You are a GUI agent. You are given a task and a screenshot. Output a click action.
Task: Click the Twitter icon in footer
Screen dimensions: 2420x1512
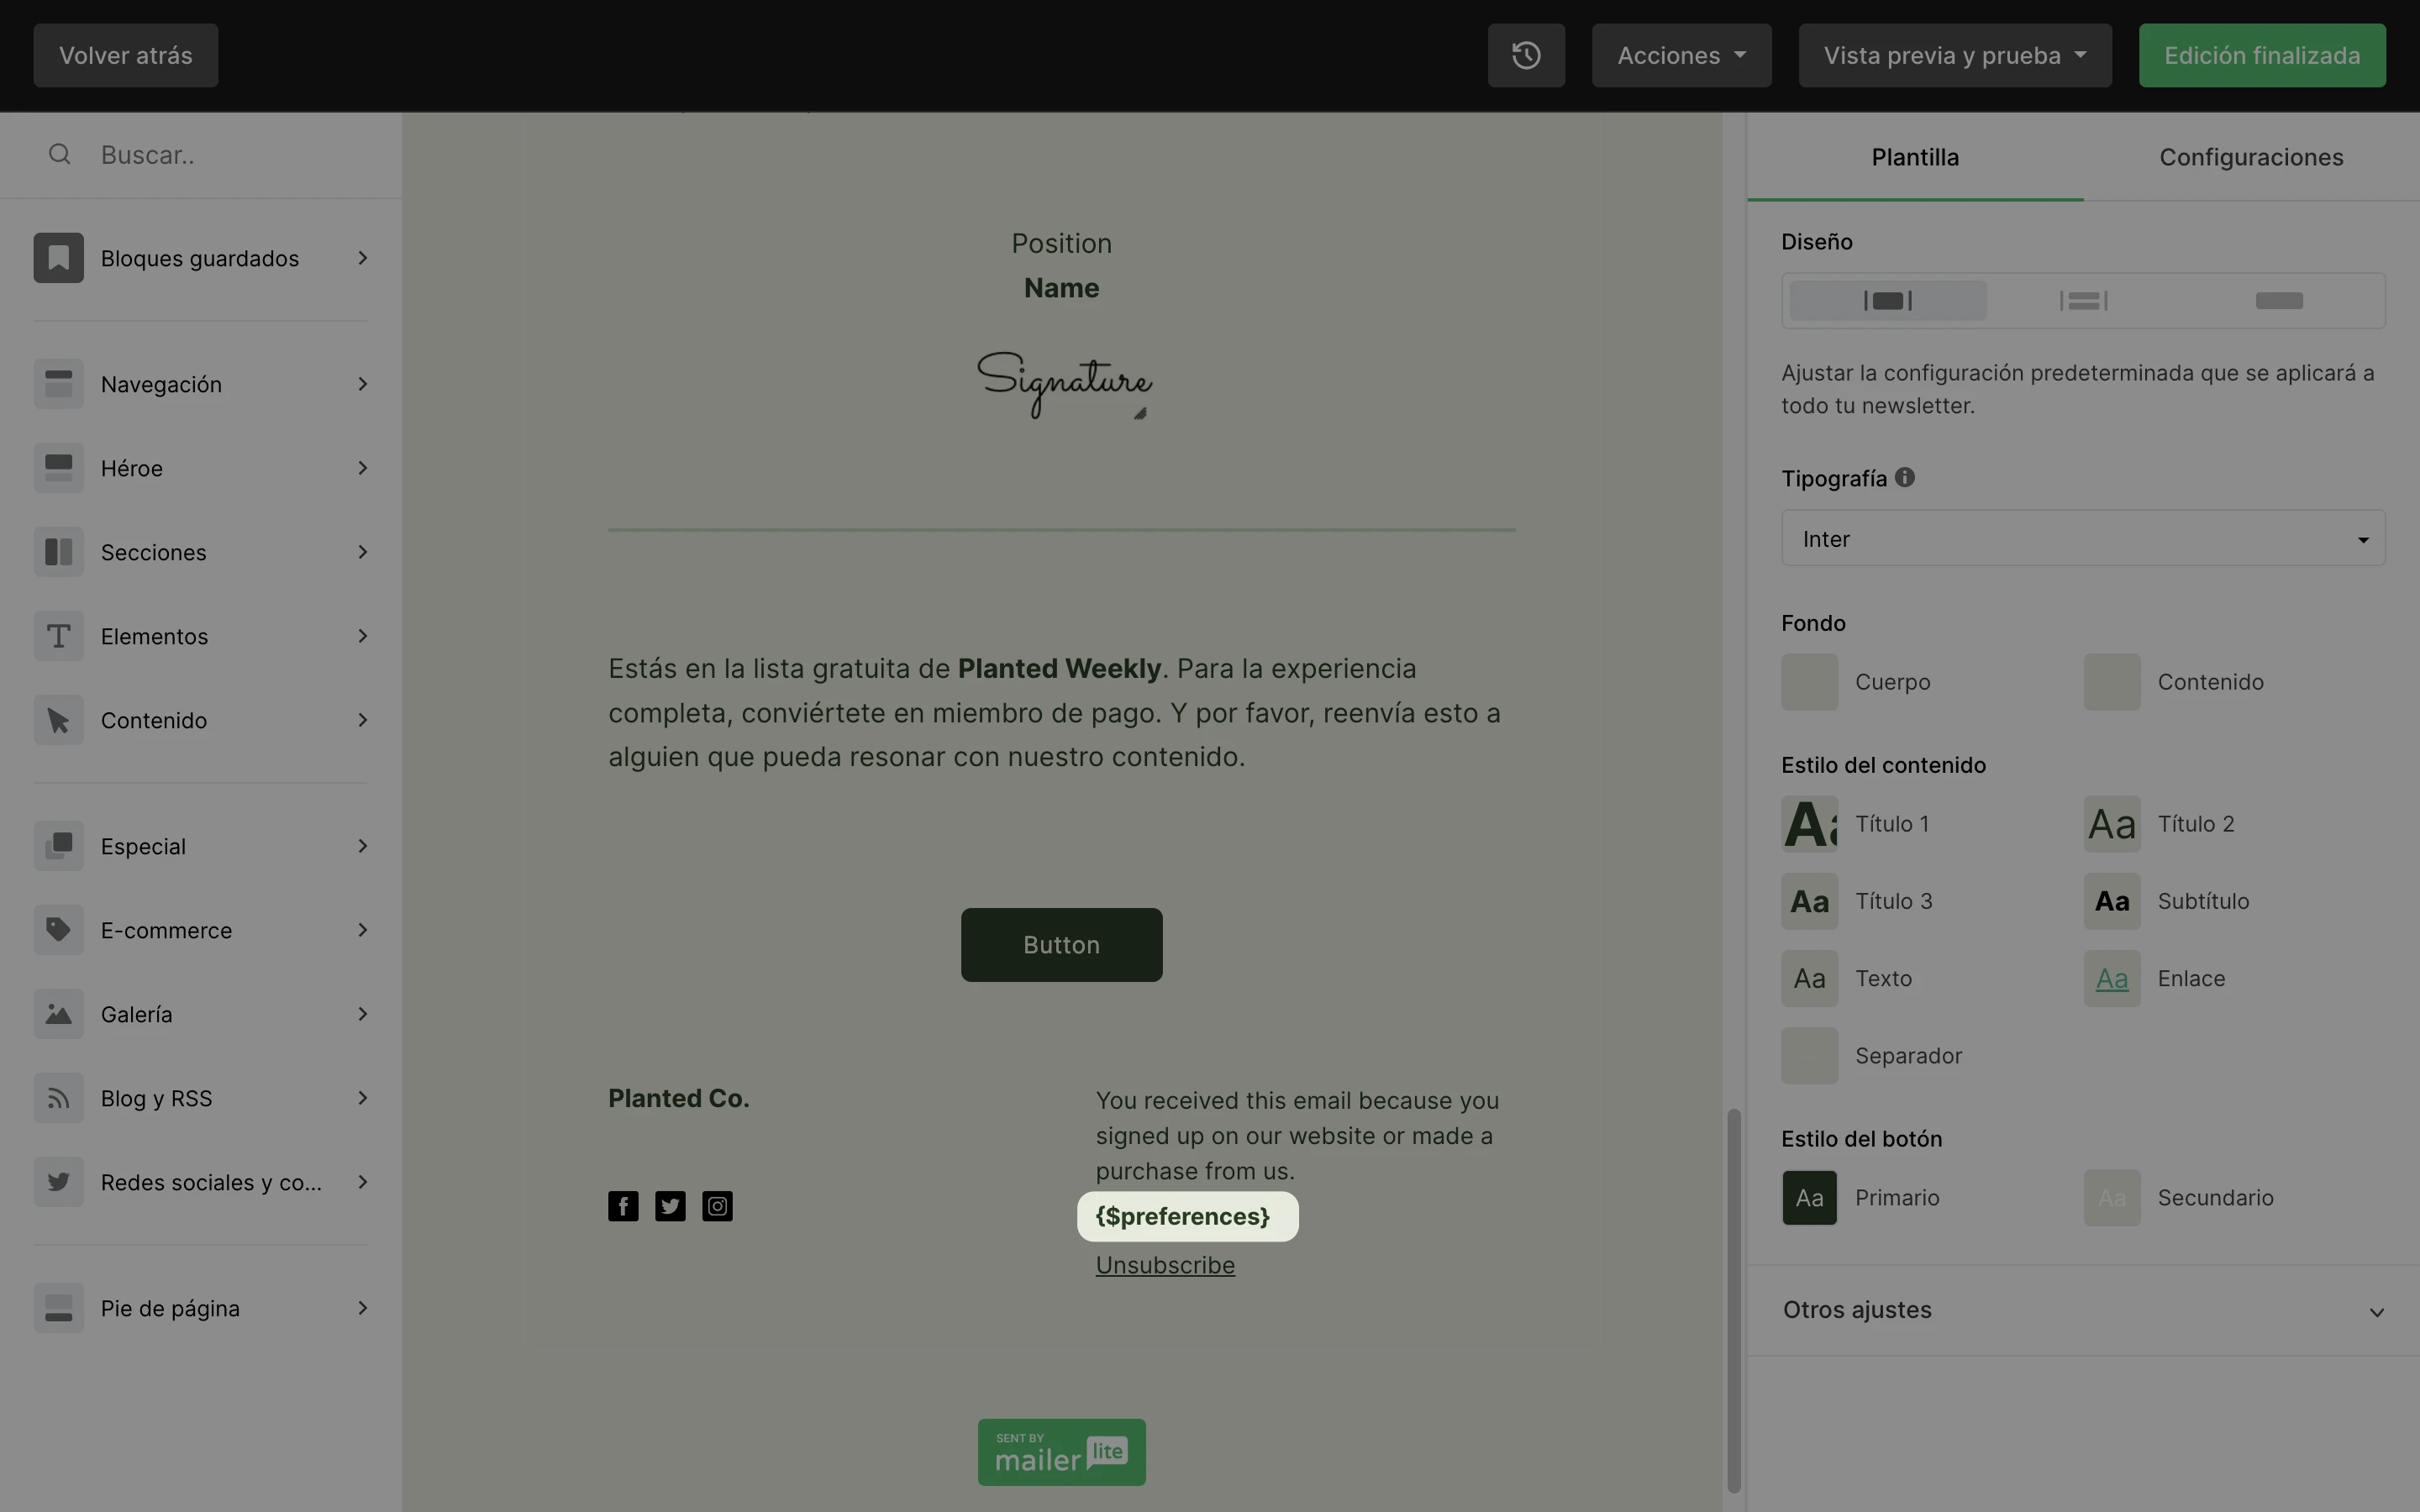[x=670, y=1206]
